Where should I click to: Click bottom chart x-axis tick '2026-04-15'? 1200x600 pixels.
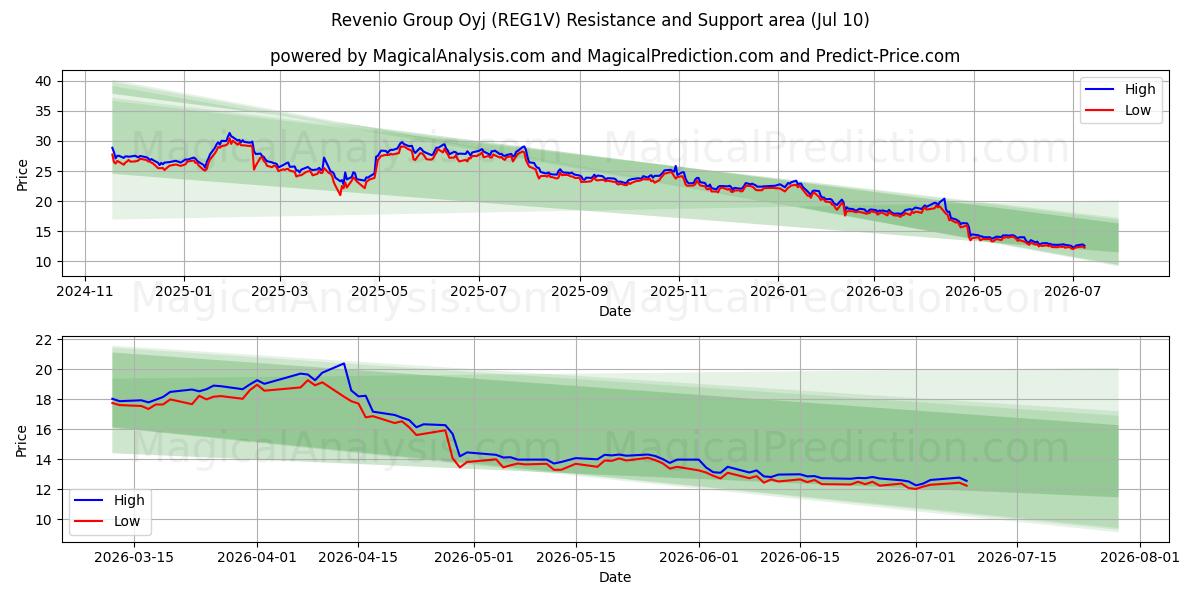click(359, 558)
